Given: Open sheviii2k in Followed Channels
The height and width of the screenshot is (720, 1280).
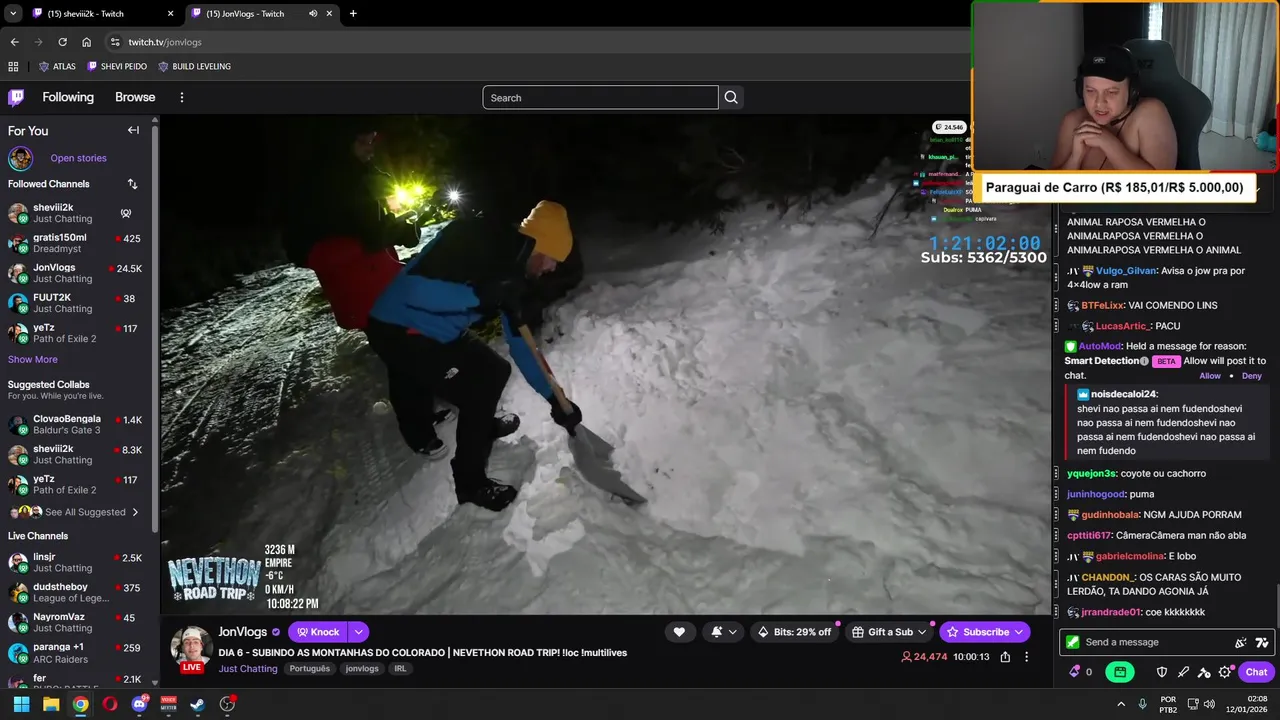Looking at the screenshot, I should (x=76, y=213).
